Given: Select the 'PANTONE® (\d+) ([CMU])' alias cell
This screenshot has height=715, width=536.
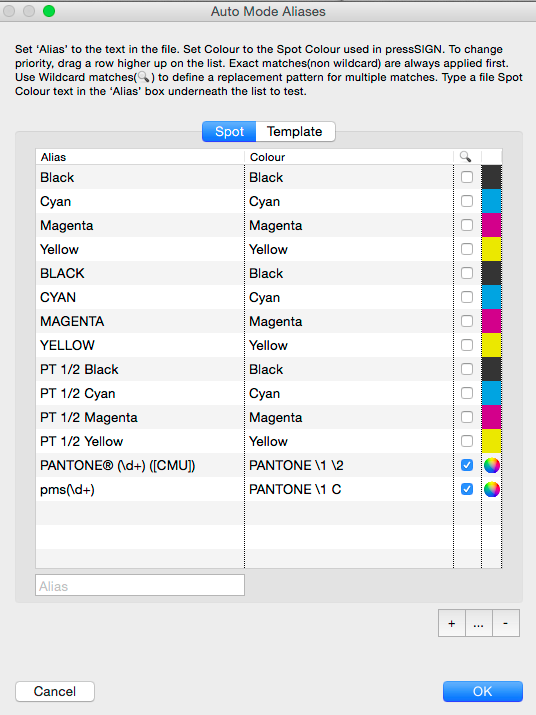Looking at the screenshot, I should pos(140,465).
